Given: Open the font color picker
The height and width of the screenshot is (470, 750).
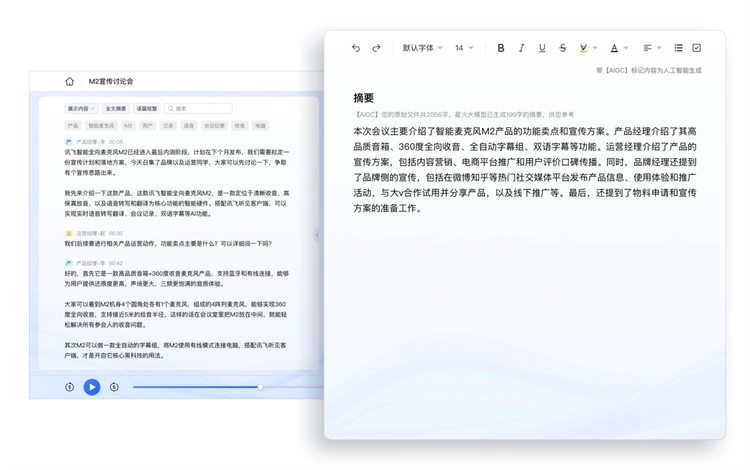Looking at the screenshot, I should 618,48.
